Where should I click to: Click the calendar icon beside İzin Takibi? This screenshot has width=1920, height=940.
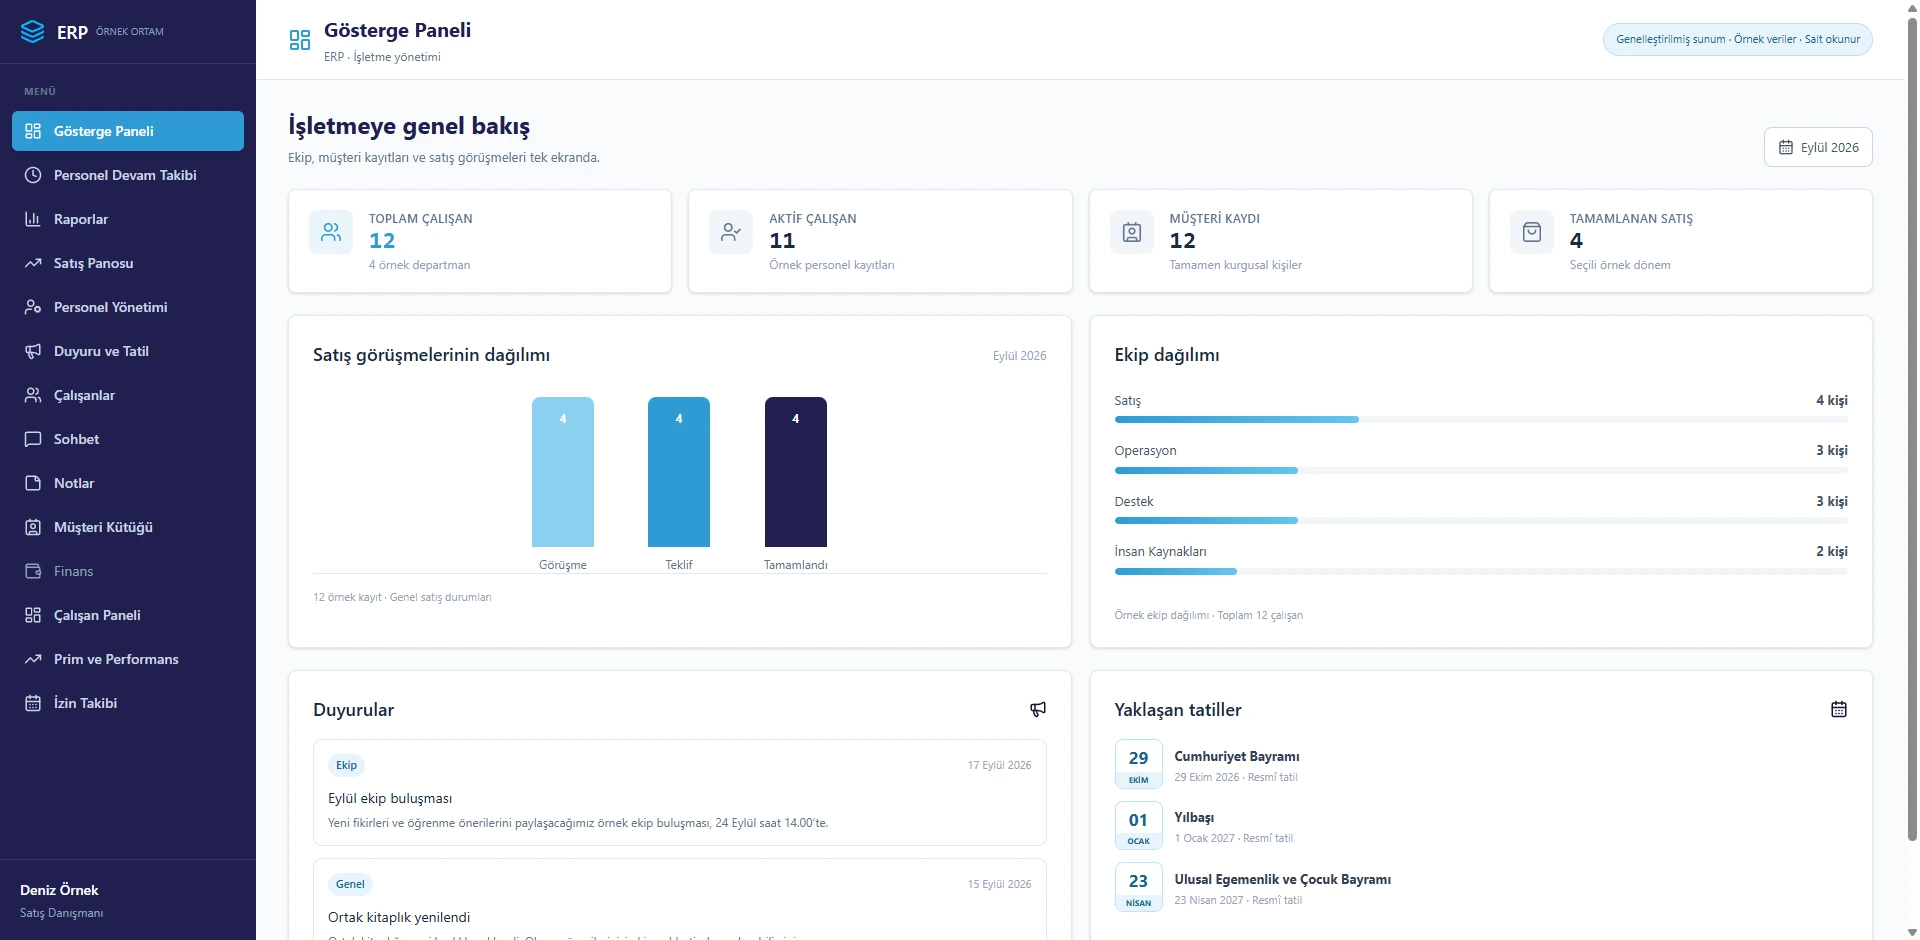[x=33, y=703]
